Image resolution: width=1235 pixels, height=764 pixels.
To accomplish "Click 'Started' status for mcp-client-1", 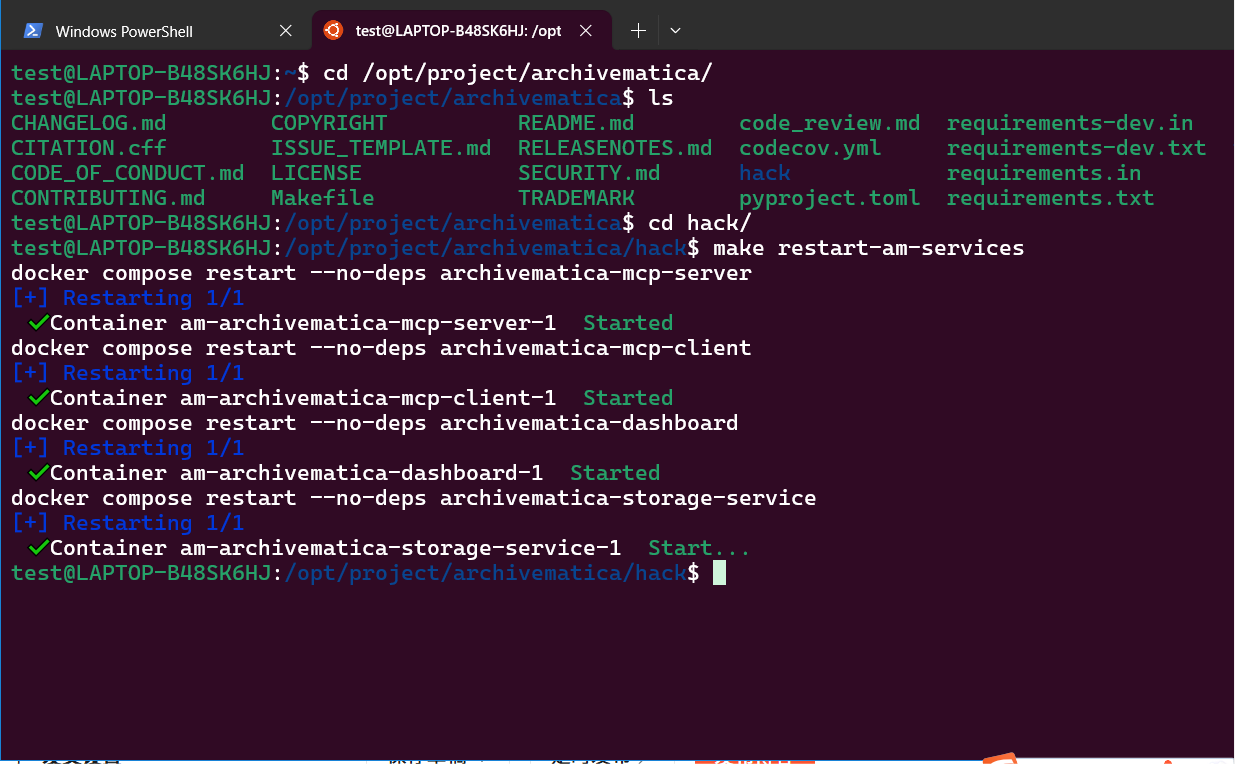I will click(x=628, y=398).
